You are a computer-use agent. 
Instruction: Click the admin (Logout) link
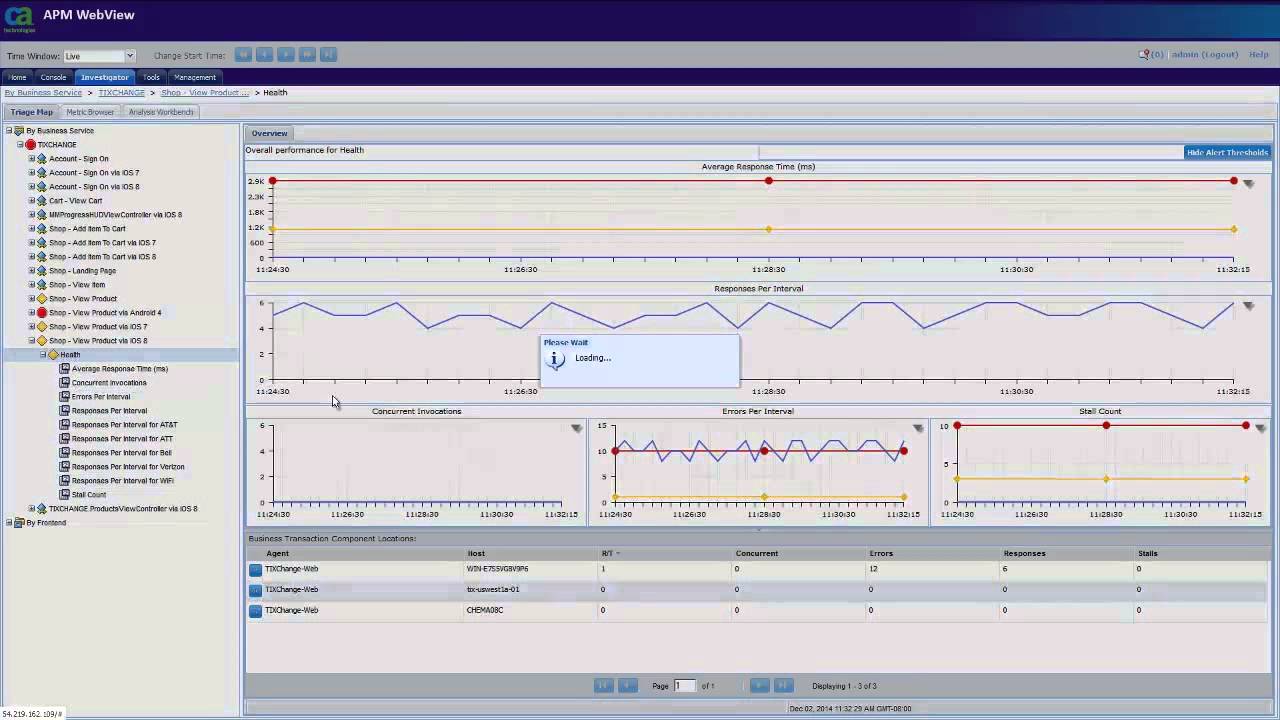pos(1205,55)
